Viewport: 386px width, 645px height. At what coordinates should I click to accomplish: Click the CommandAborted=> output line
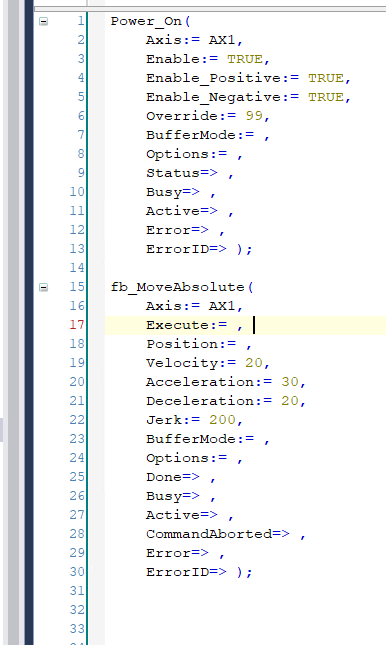coord(226,534)
